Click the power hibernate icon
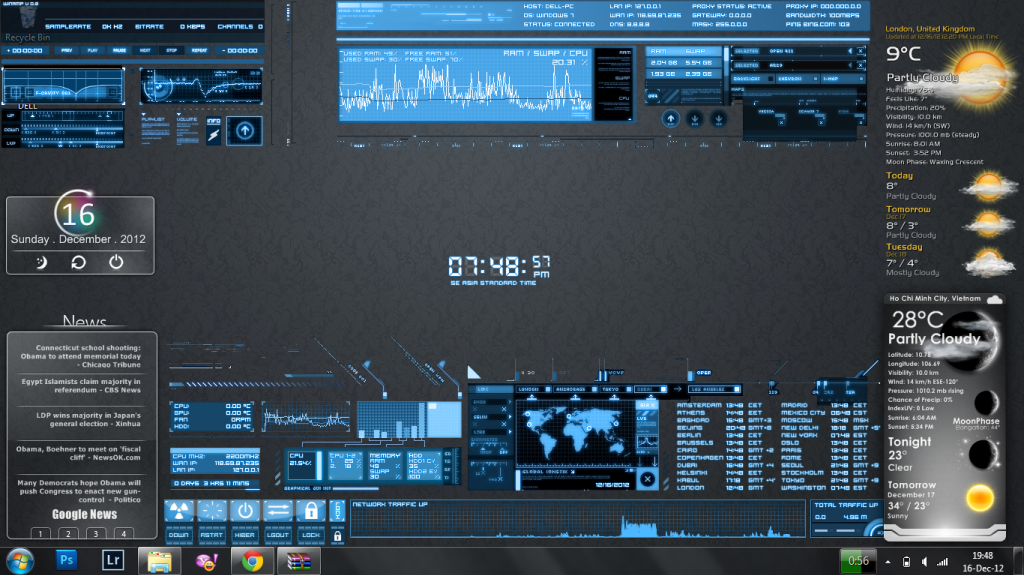 (245, 511)
